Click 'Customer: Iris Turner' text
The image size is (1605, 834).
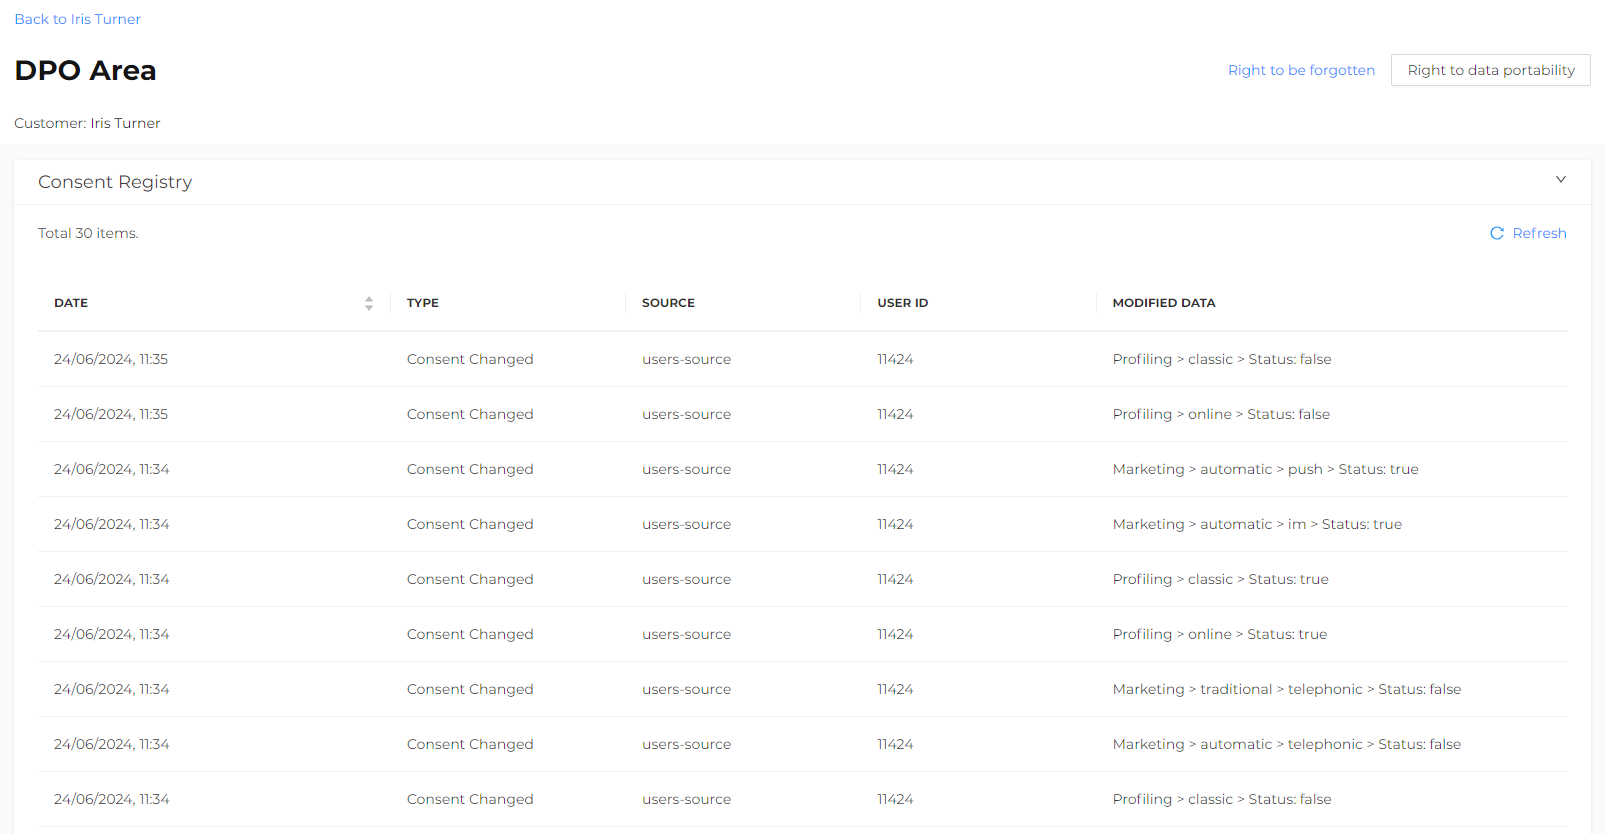click(x=87, y=123)
